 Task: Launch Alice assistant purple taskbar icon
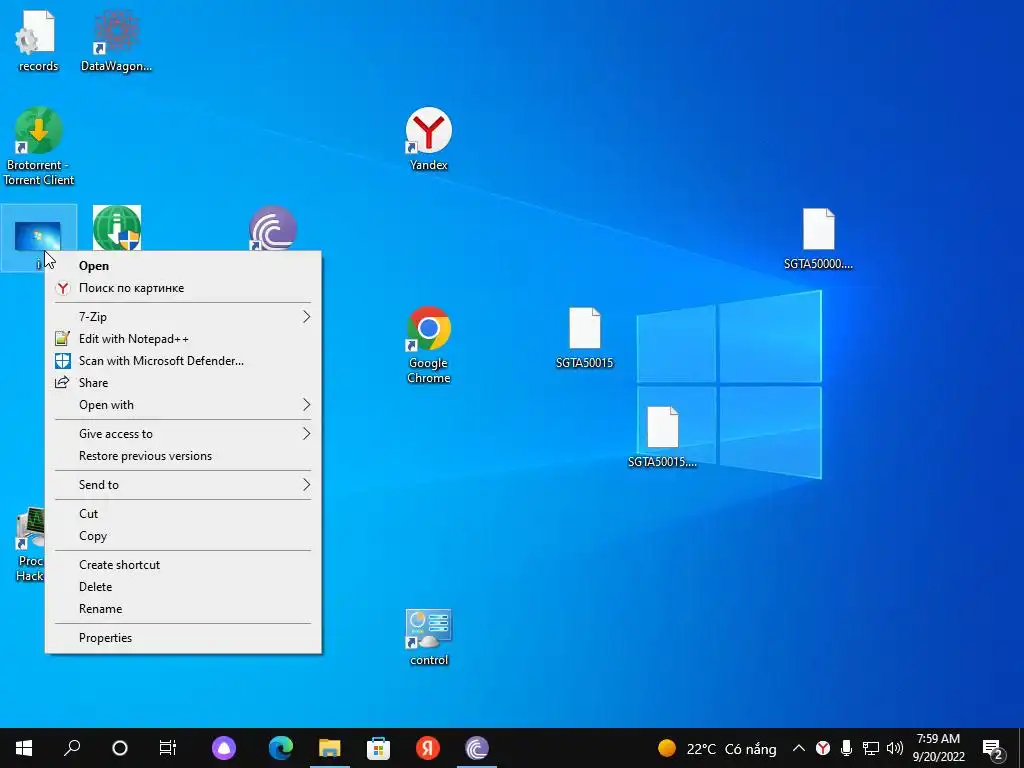[x=224, y=748]
